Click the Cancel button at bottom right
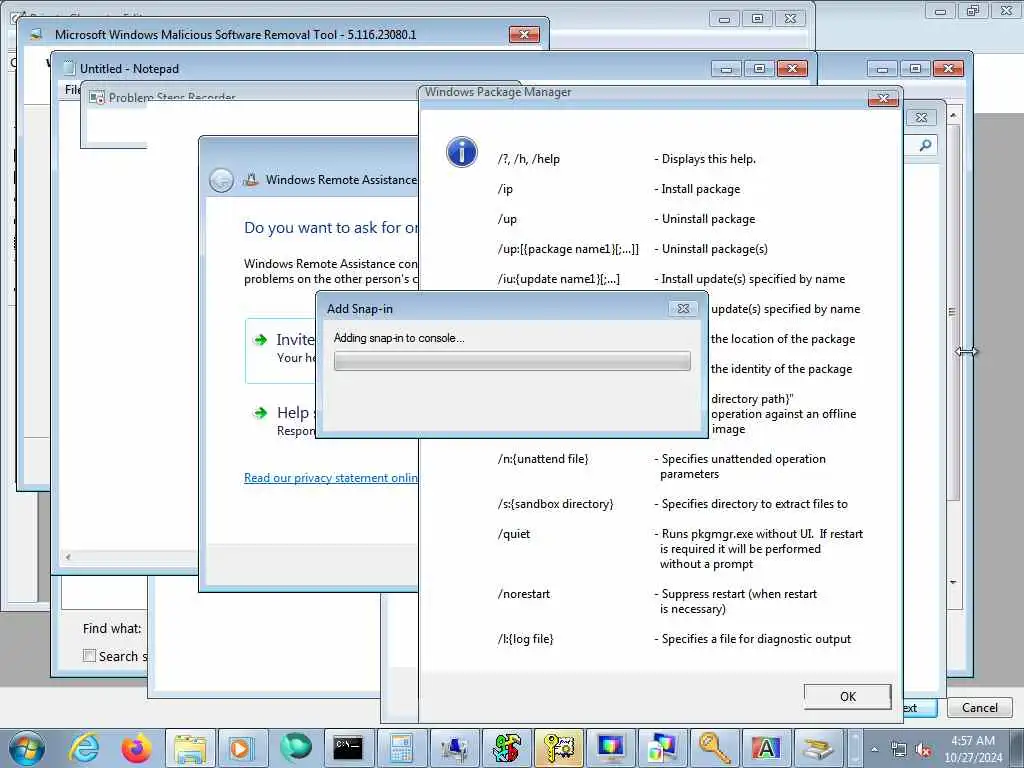Image resolution: width=1024 pixels, height=768 pixels. coord(980,707)
